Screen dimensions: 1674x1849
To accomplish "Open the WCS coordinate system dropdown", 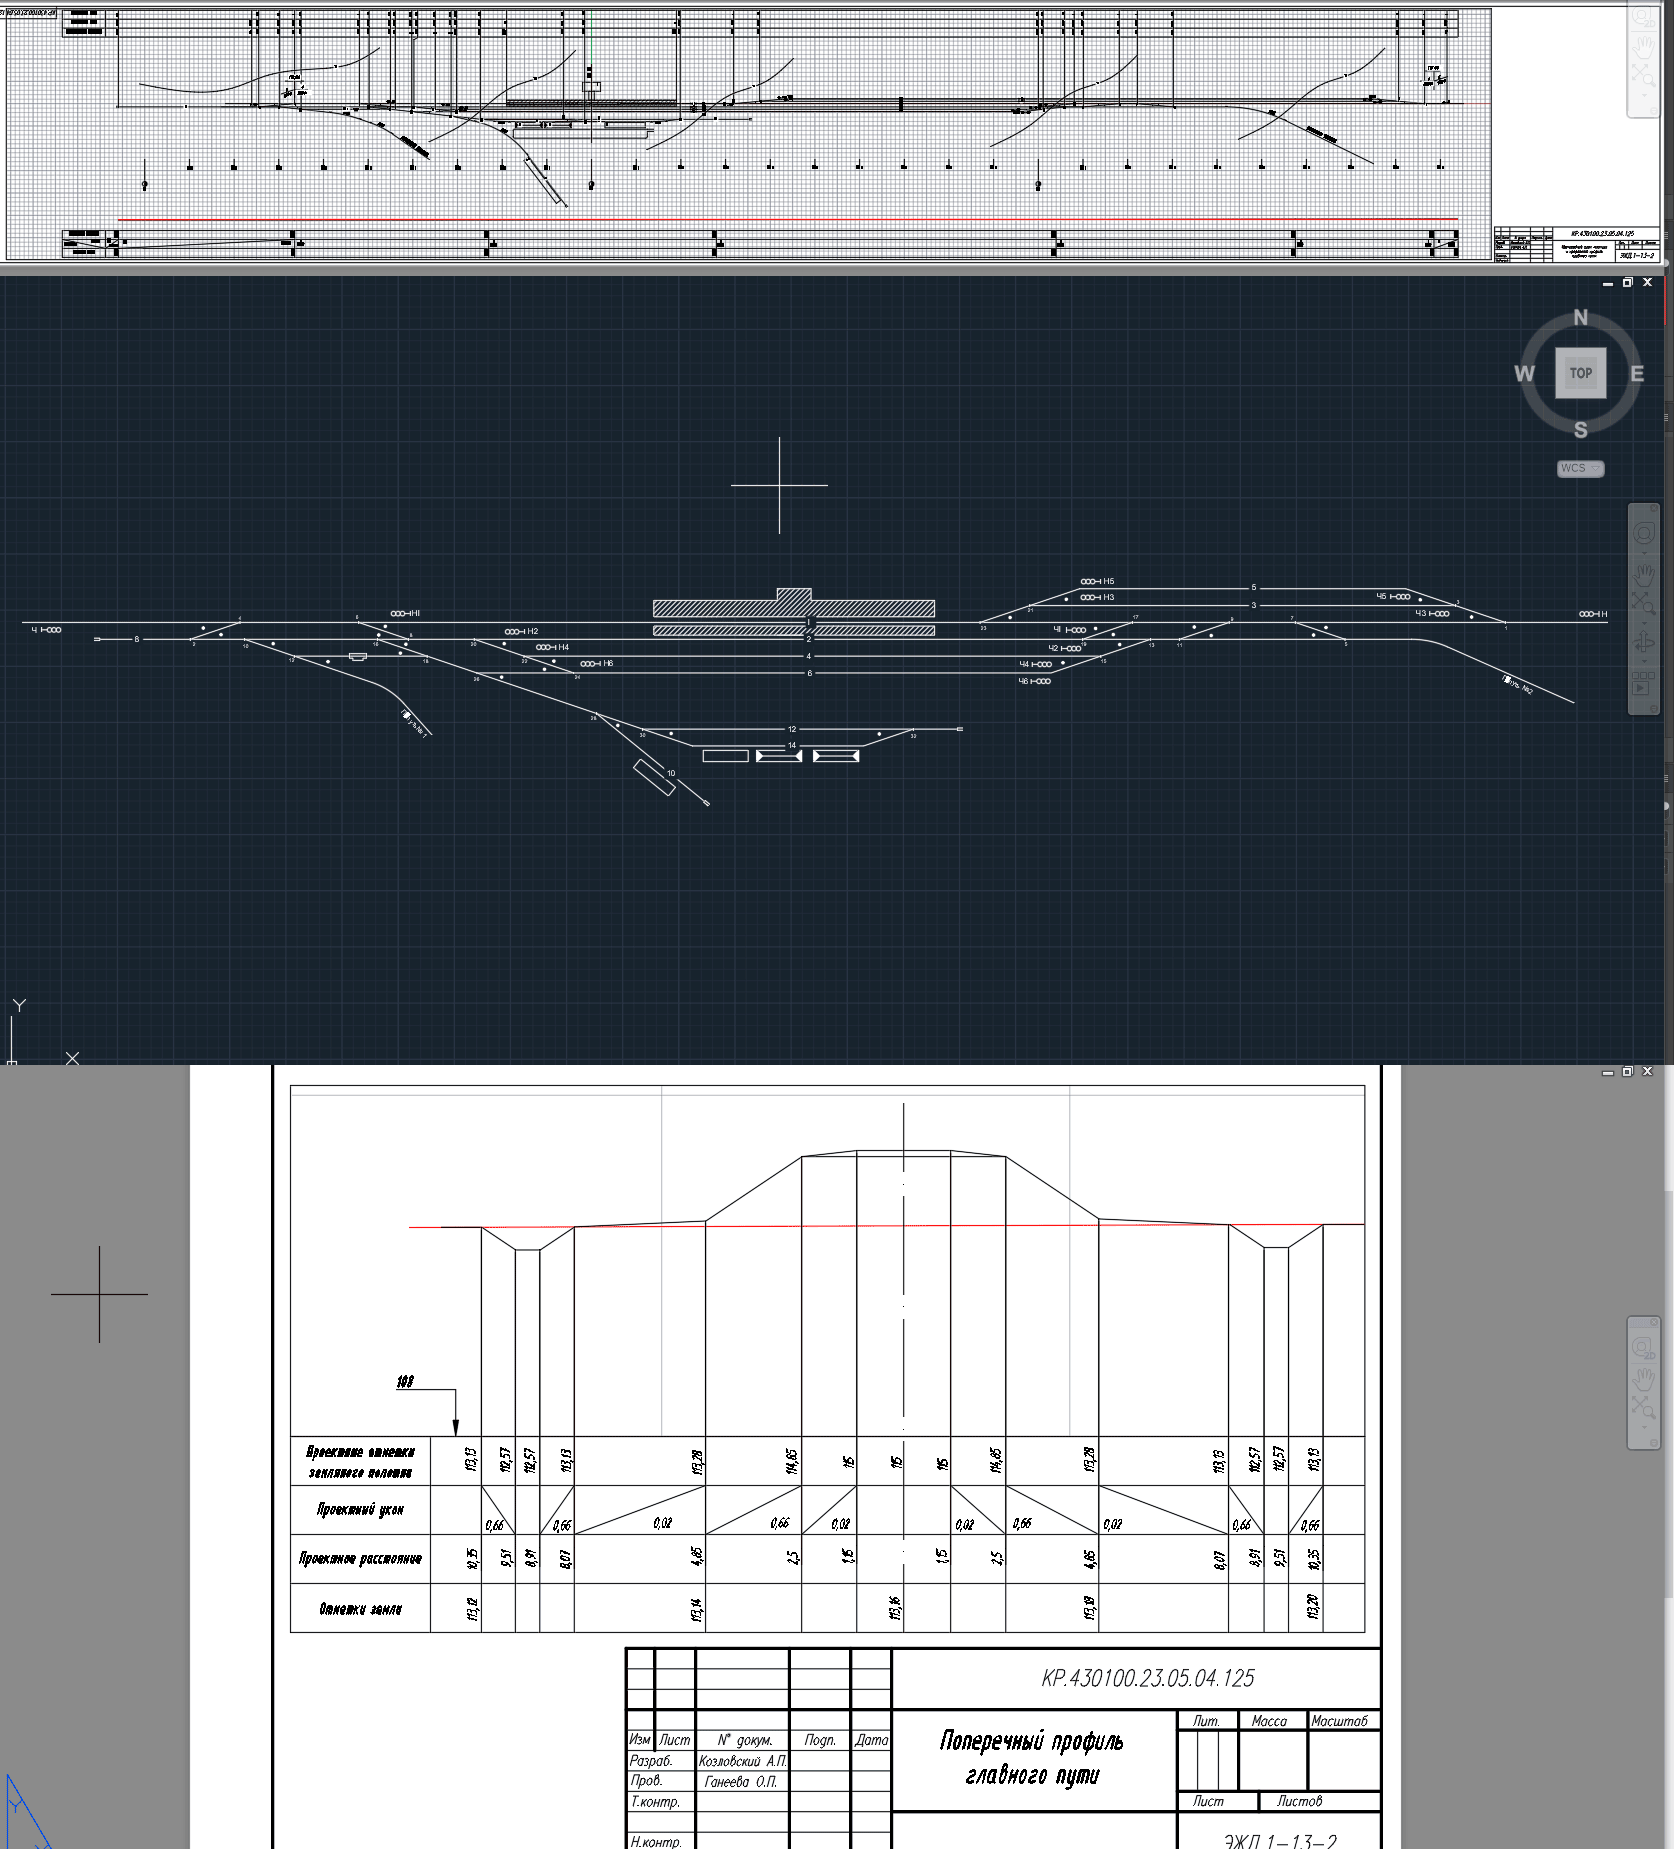I will pos(1580,468).
